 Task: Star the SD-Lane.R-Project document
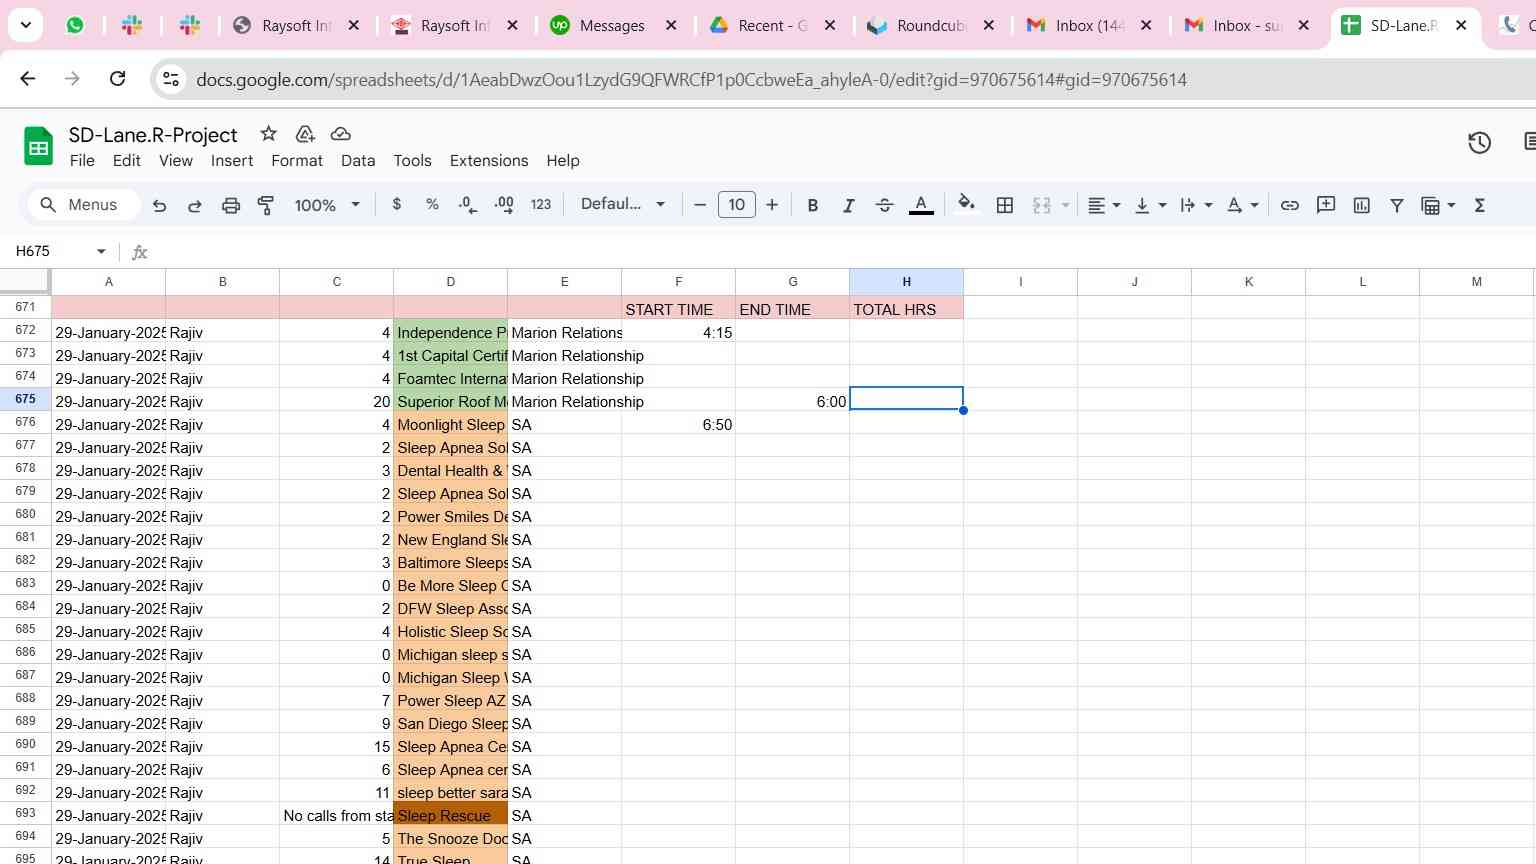[x=268, y=134]
